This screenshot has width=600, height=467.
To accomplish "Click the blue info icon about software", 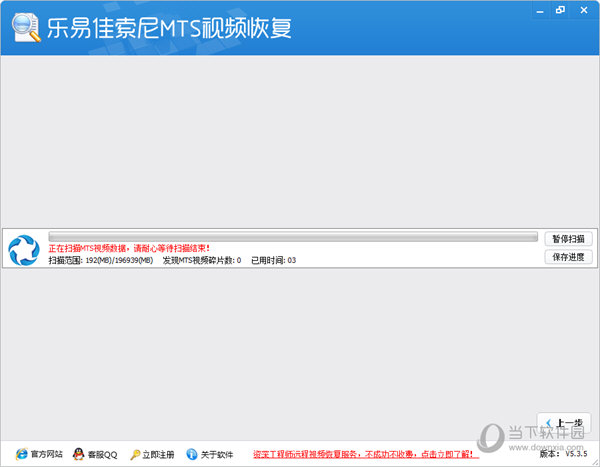I will [x=192, y=454].
